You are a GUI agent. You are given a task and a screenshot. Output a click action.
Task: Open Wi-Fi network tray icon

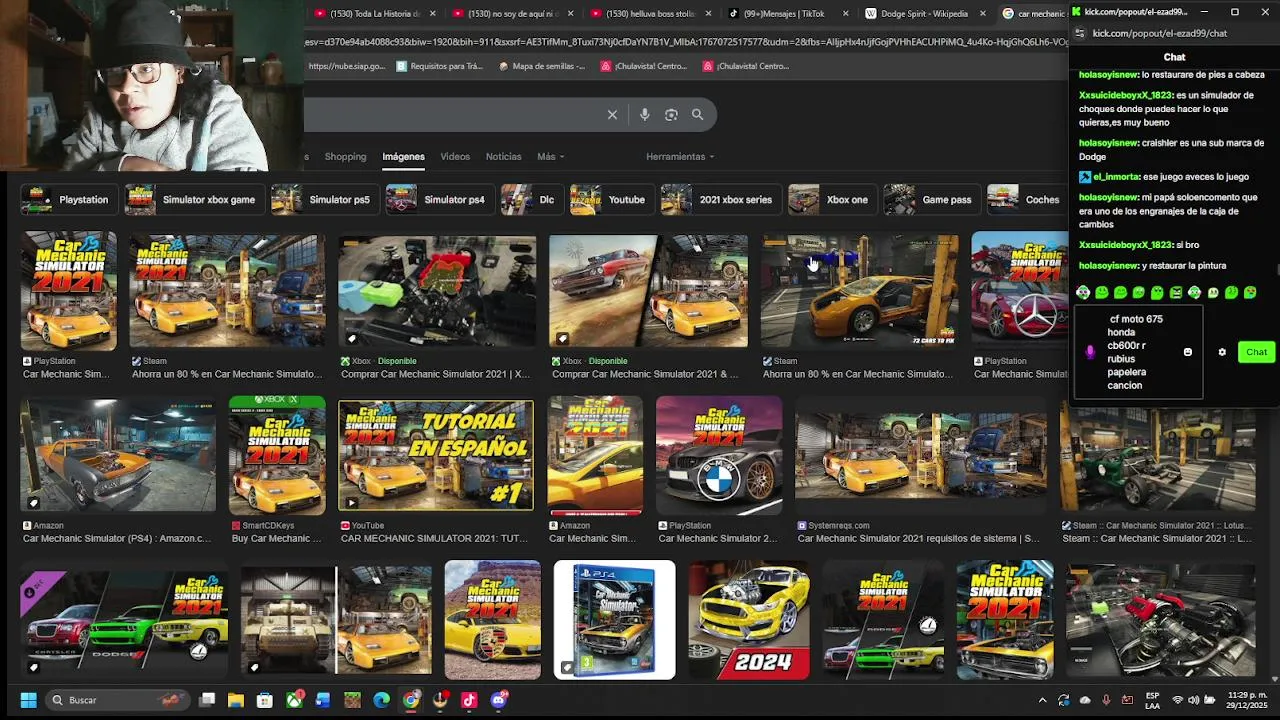click(x=1177, y=700)
